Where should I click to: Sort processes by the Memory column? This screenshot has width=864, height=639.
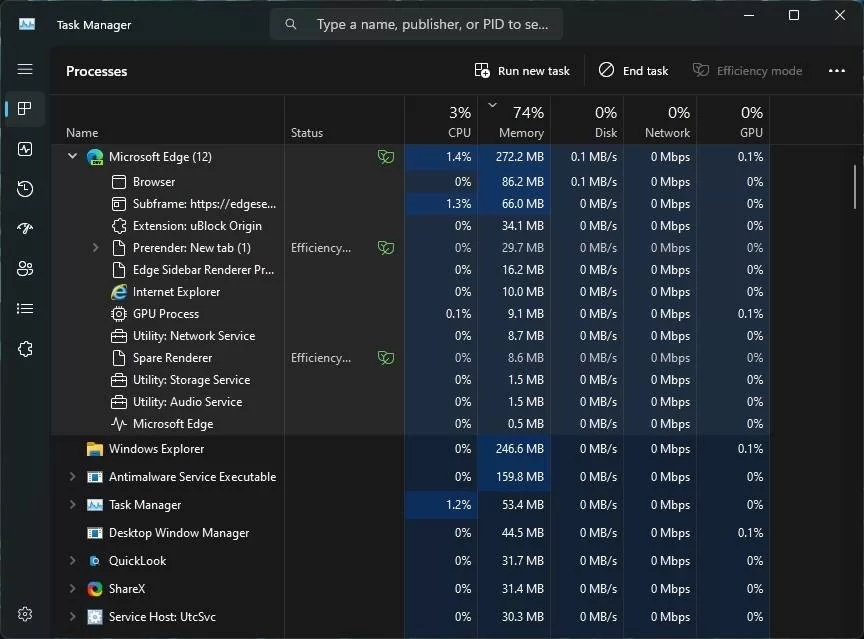point(514,122)
